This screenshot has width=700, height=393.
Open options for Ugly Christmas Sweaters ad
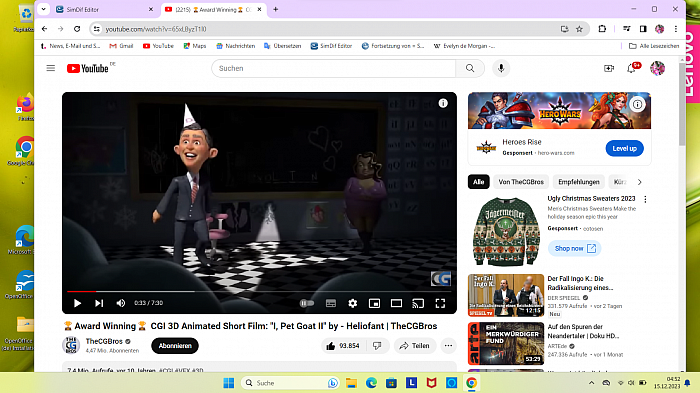645,199
